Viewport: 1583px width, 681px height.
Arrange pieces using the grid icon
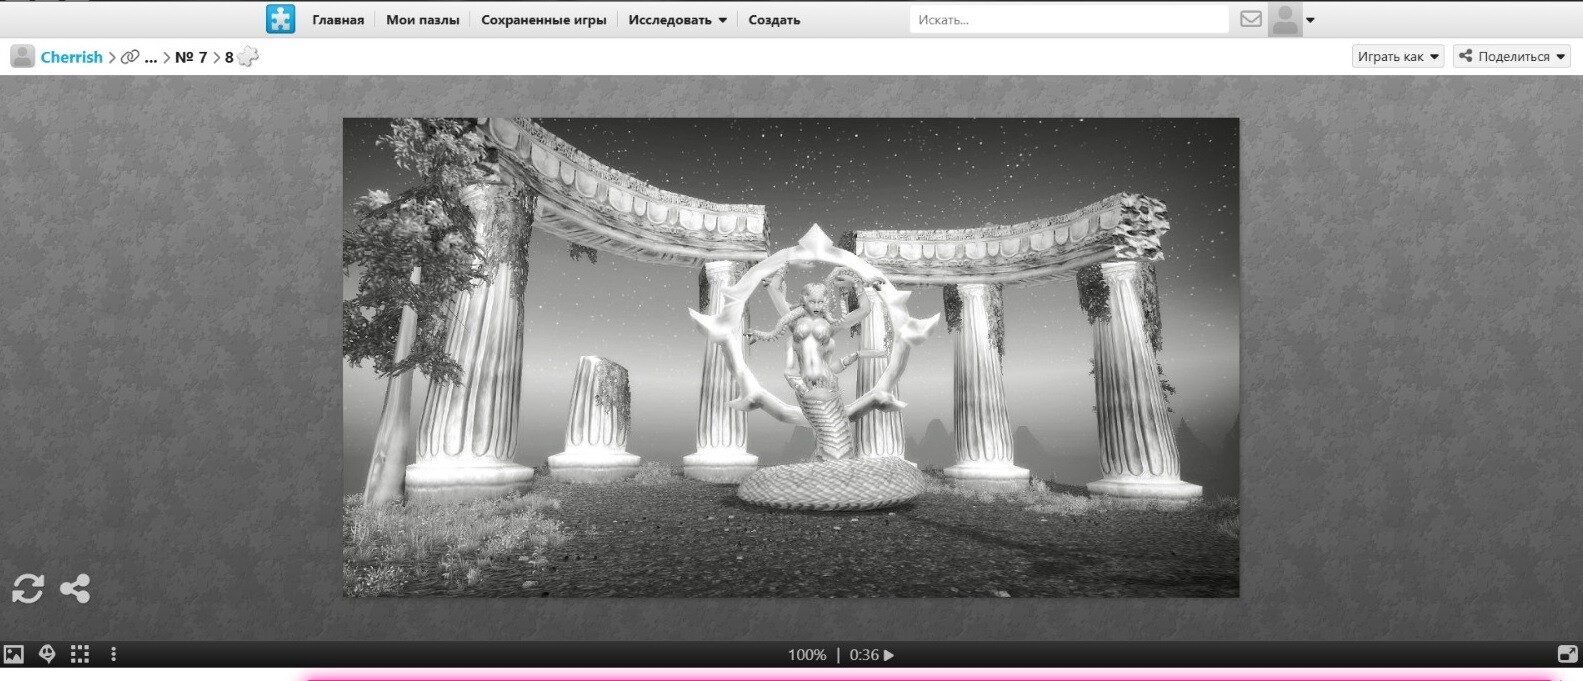(80, 654)
